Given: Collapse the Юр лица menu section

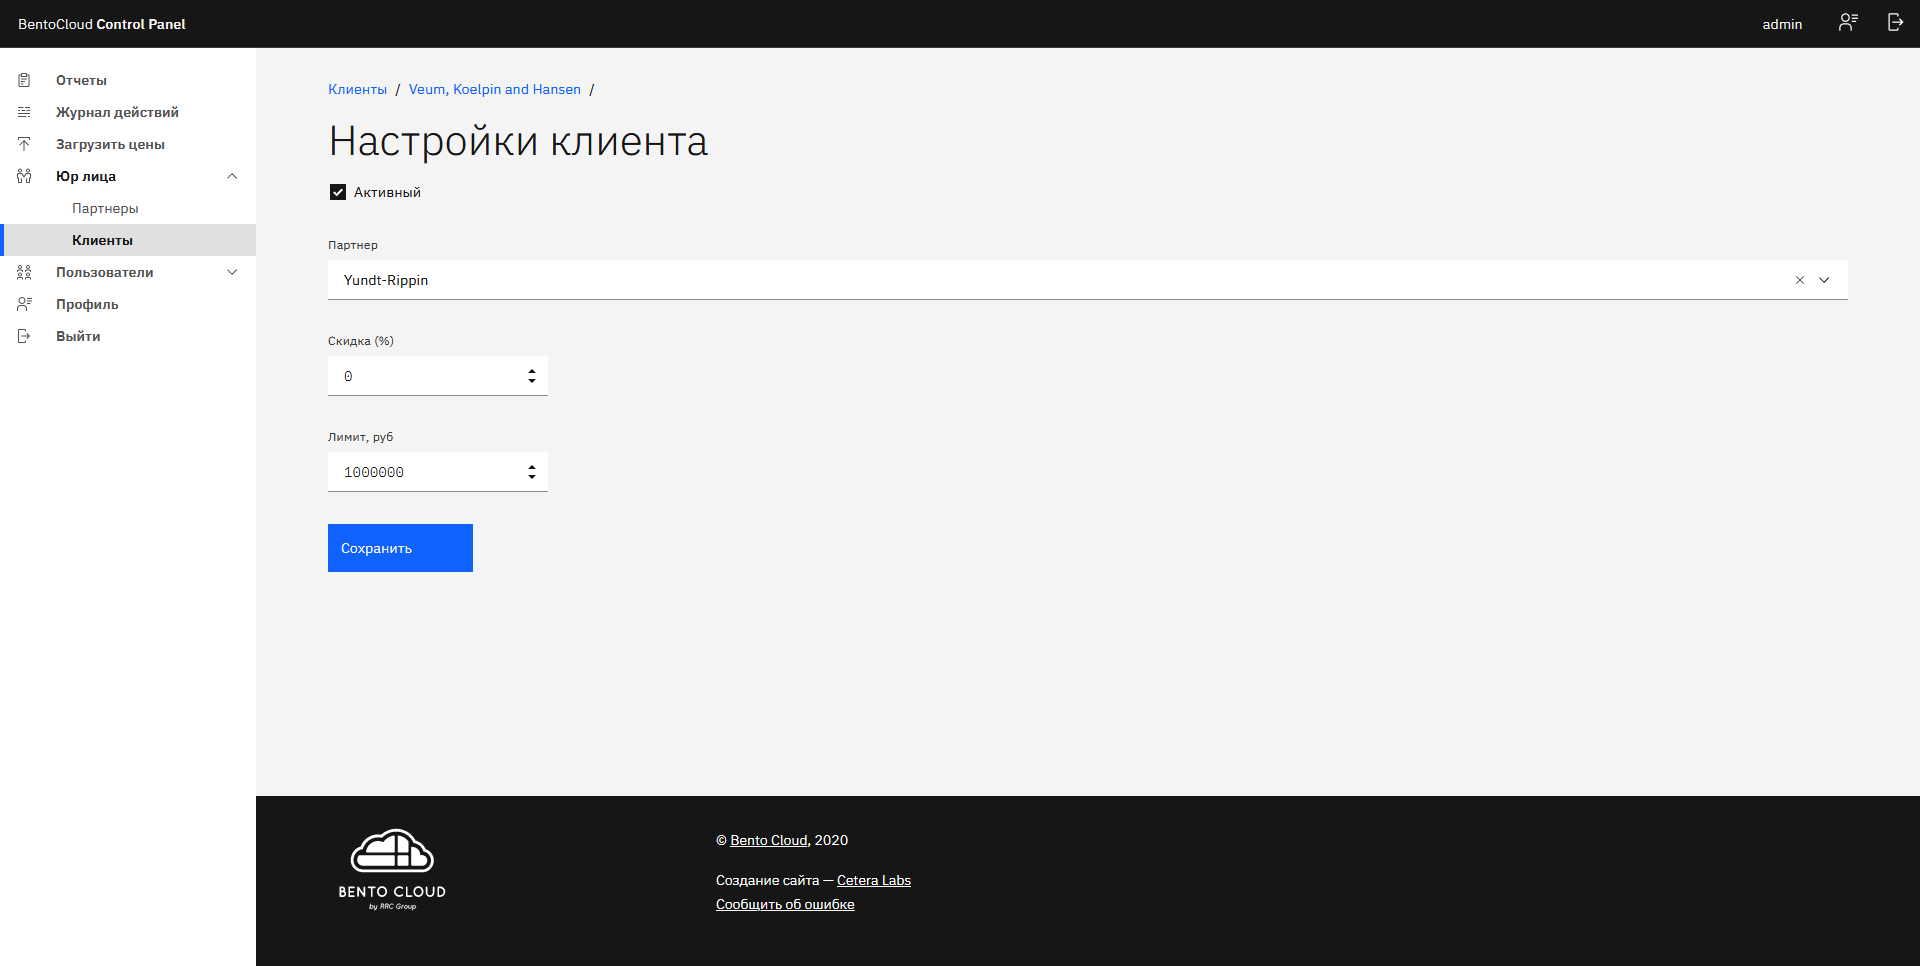Looking at the screenshot, I should pyautogui.click(x=232, y=176).
